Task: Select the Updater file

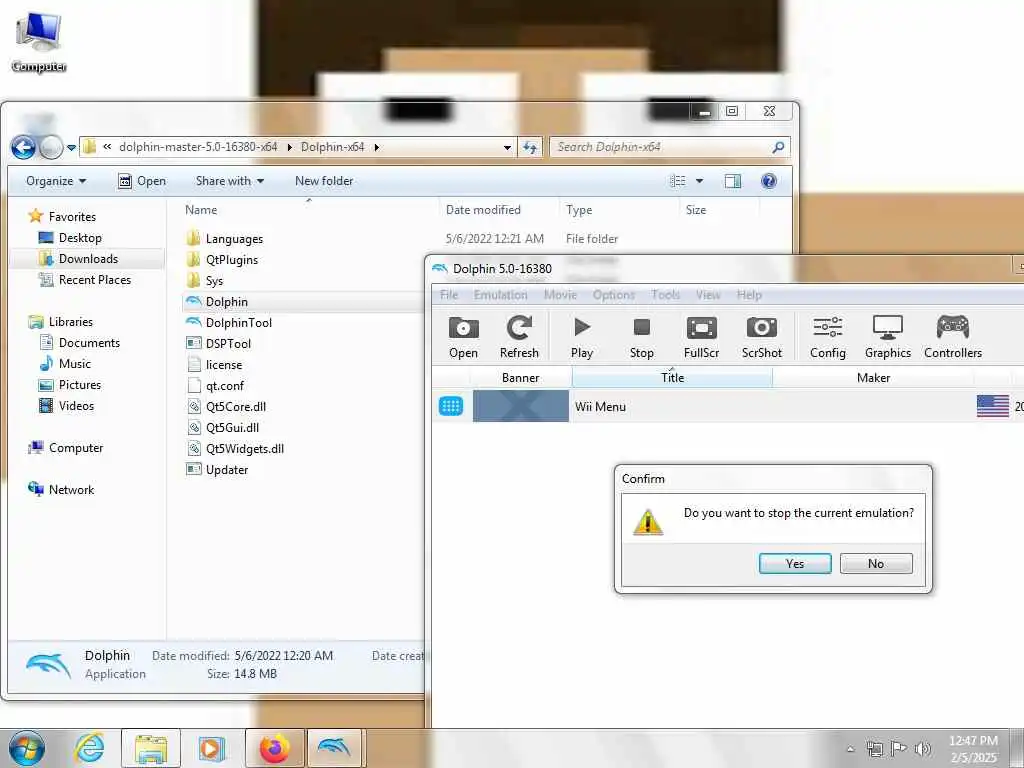Action: click(x=227, y=470)
